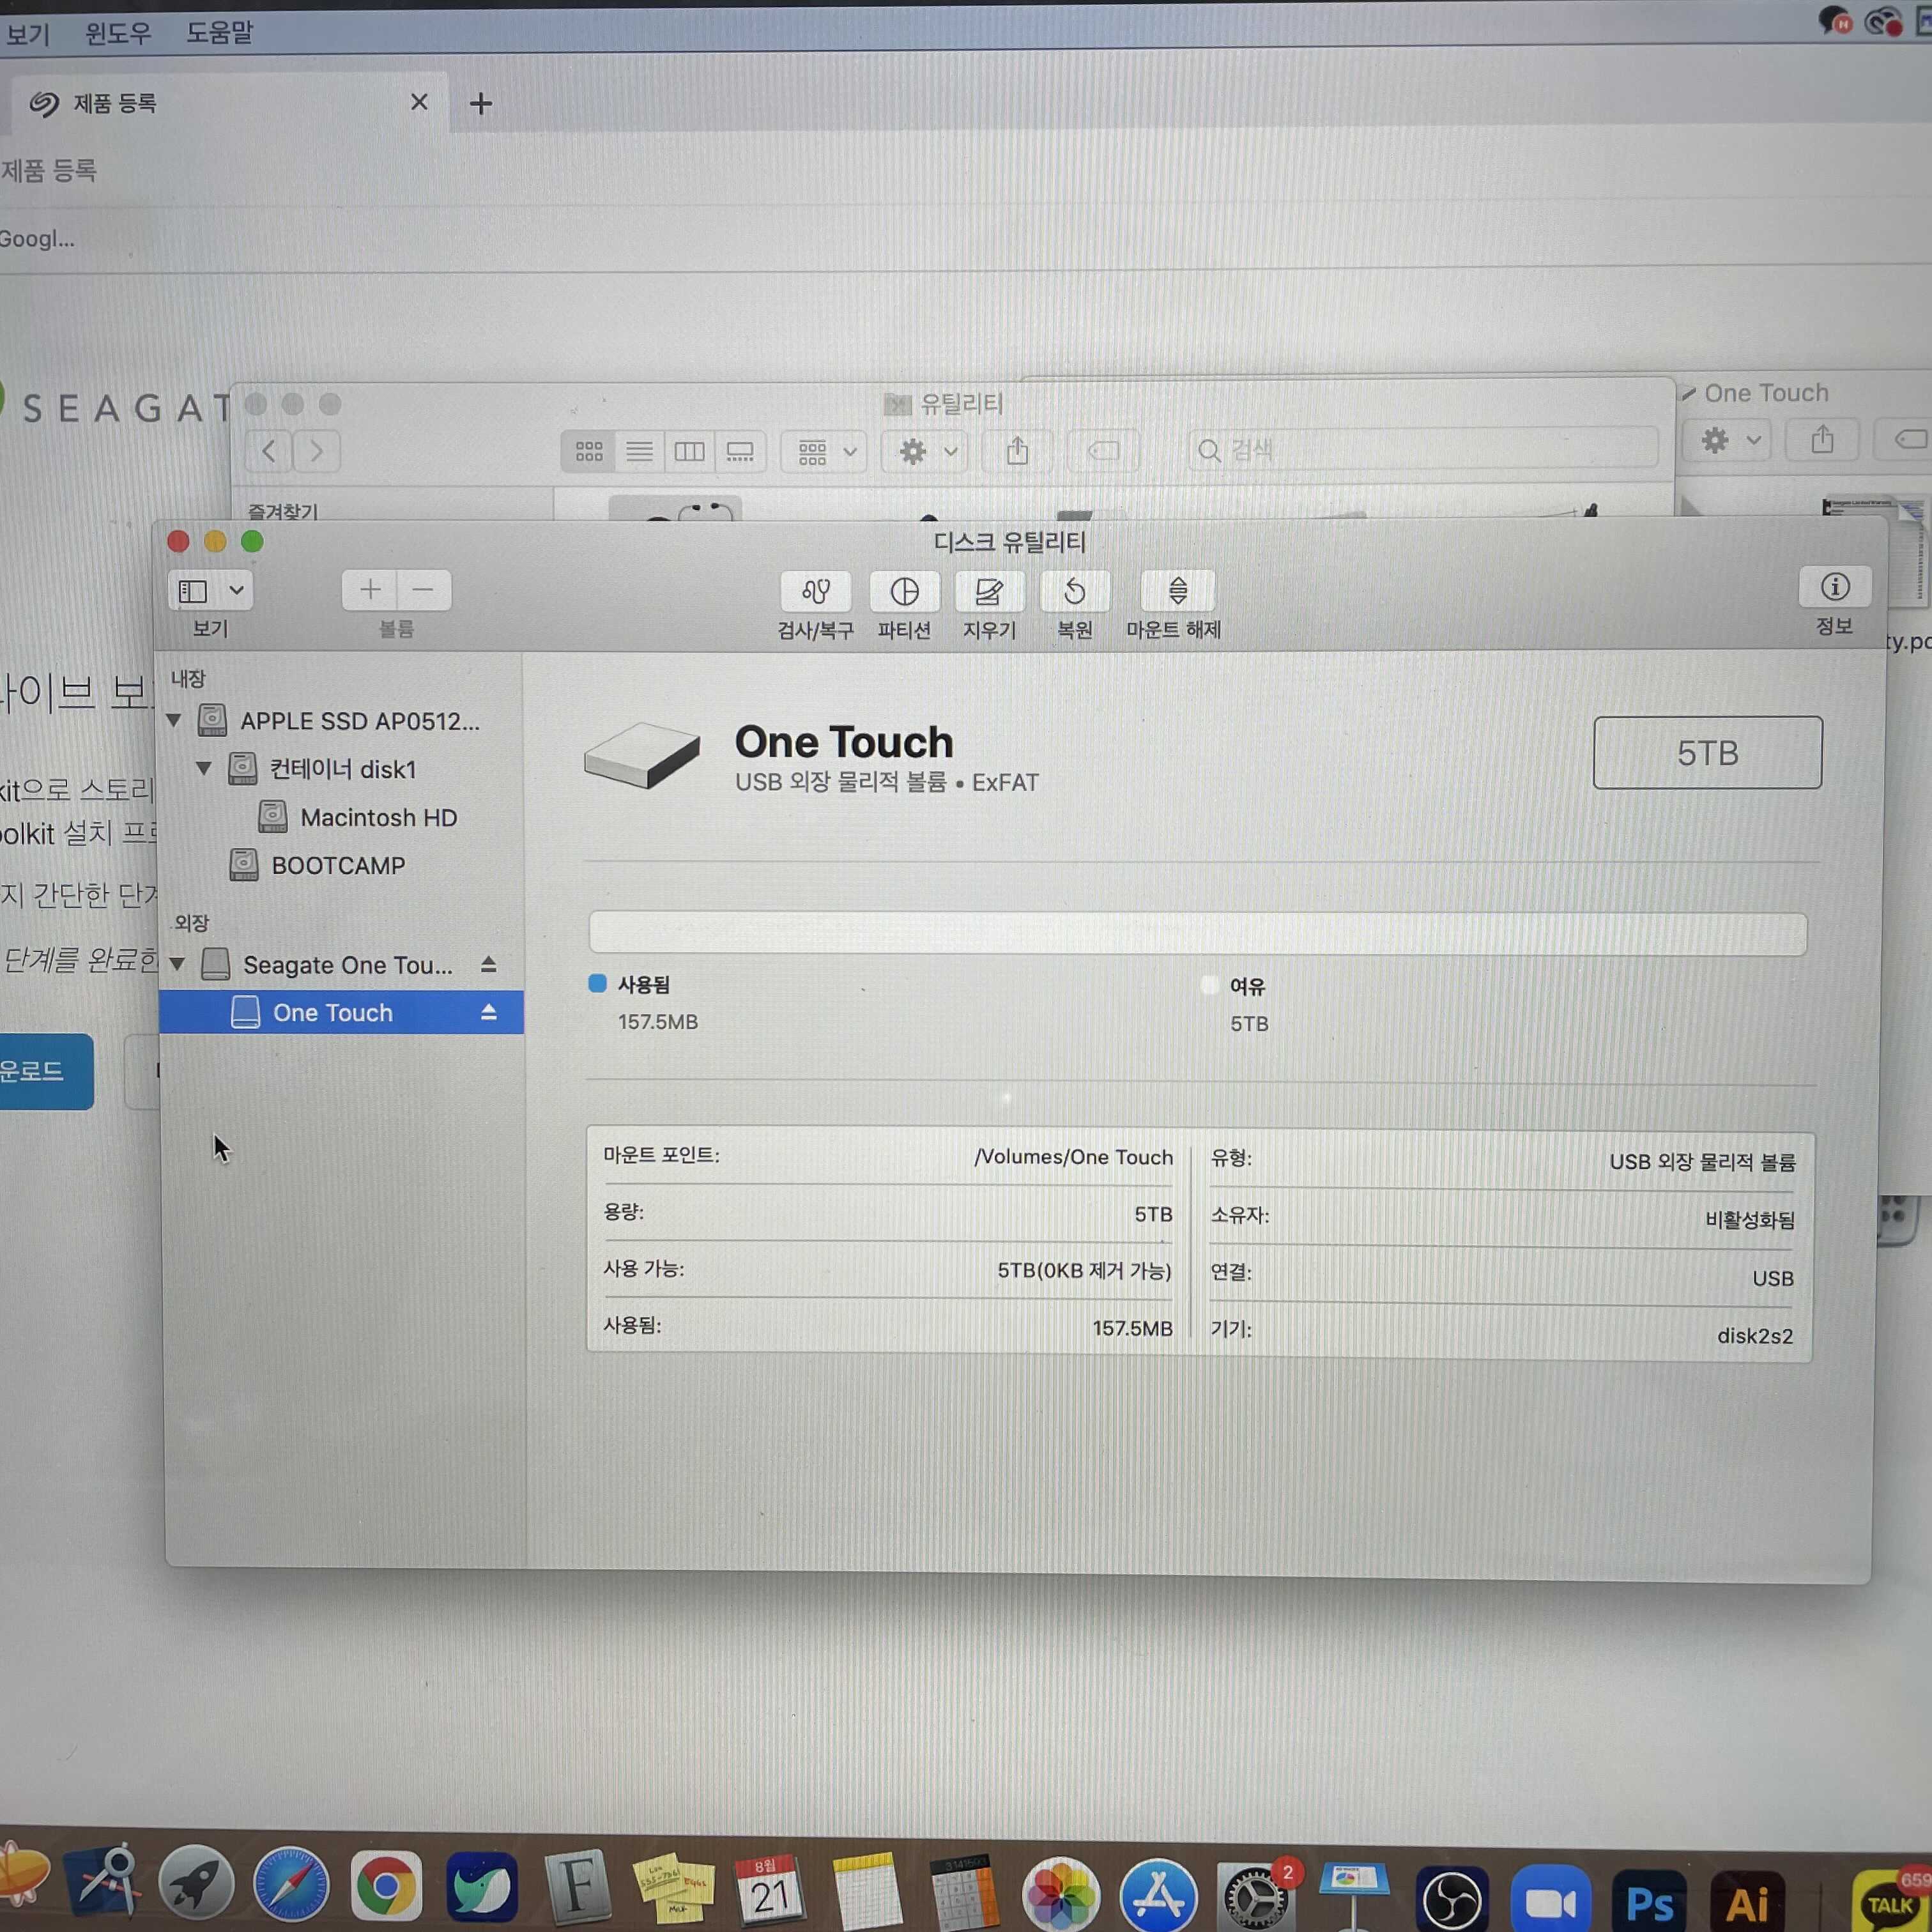Image resolution: width=1932 pixels, height=1932 pixels.
Task: Close the 제품 등록 browser tab
Action: (419, 102)
